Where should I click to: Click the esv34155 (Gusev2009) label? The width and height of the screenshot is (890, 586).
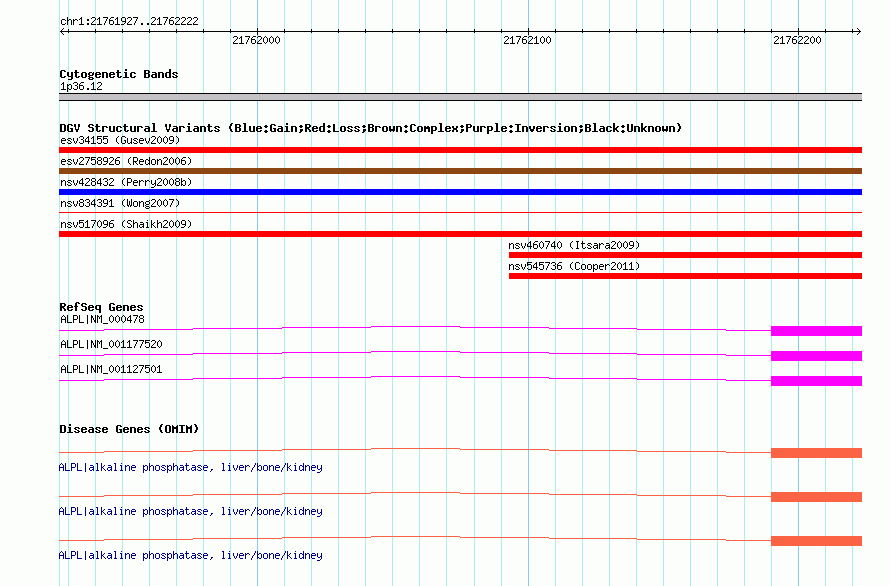coord(120,140)
